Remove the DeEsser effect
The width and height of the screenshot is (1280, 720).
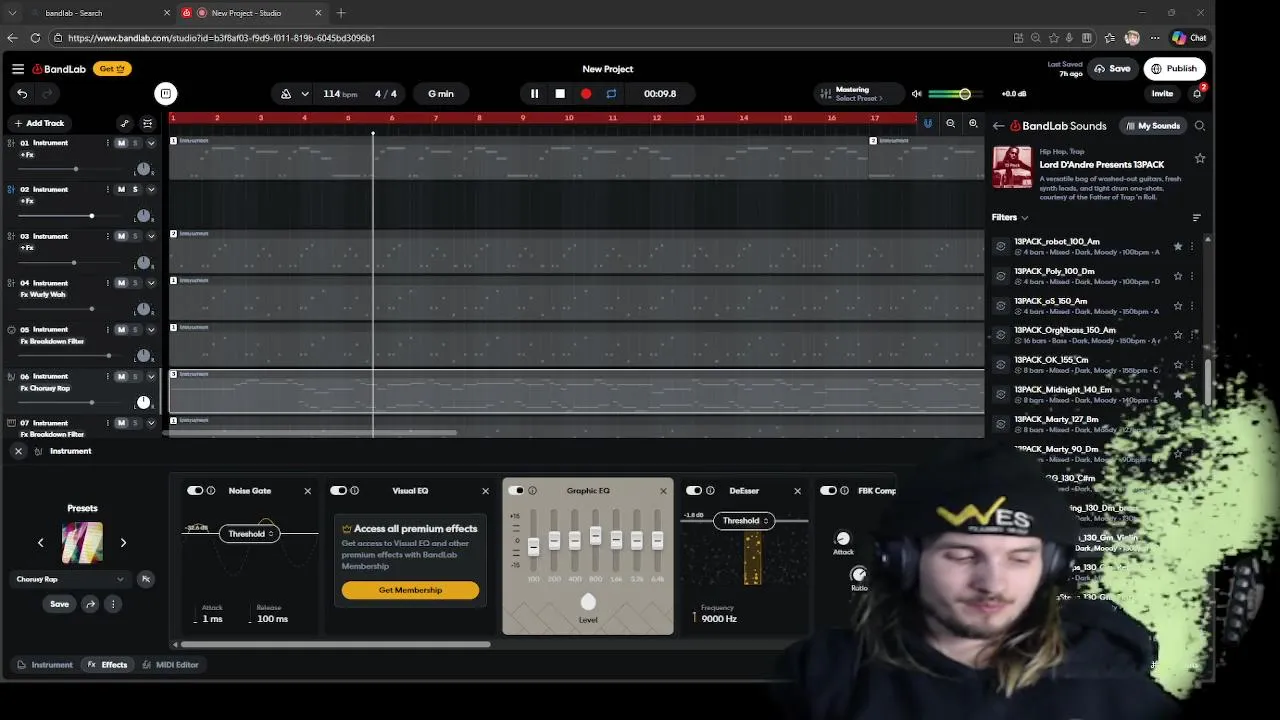coord(797,491)
